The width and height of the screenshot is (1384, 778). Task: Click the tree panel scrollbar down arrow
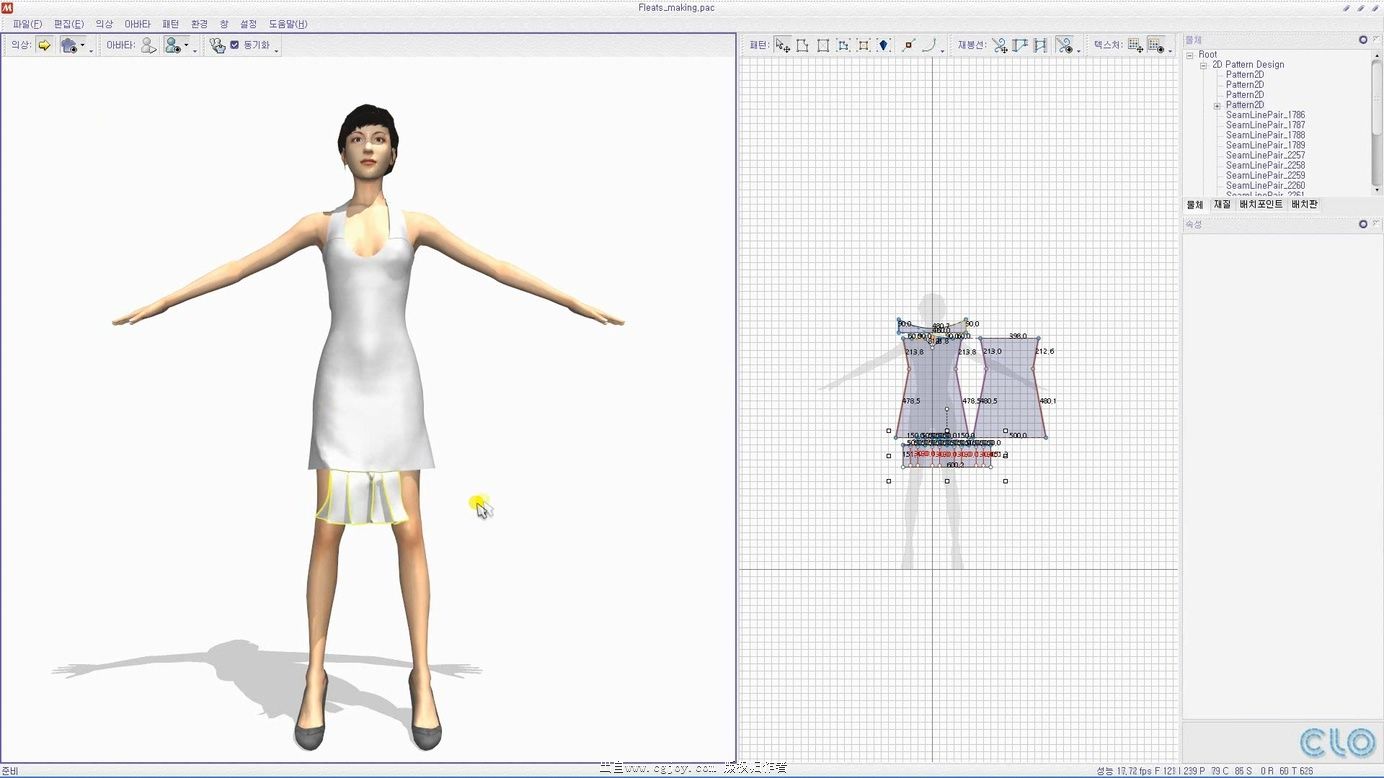click(1378, 189)
